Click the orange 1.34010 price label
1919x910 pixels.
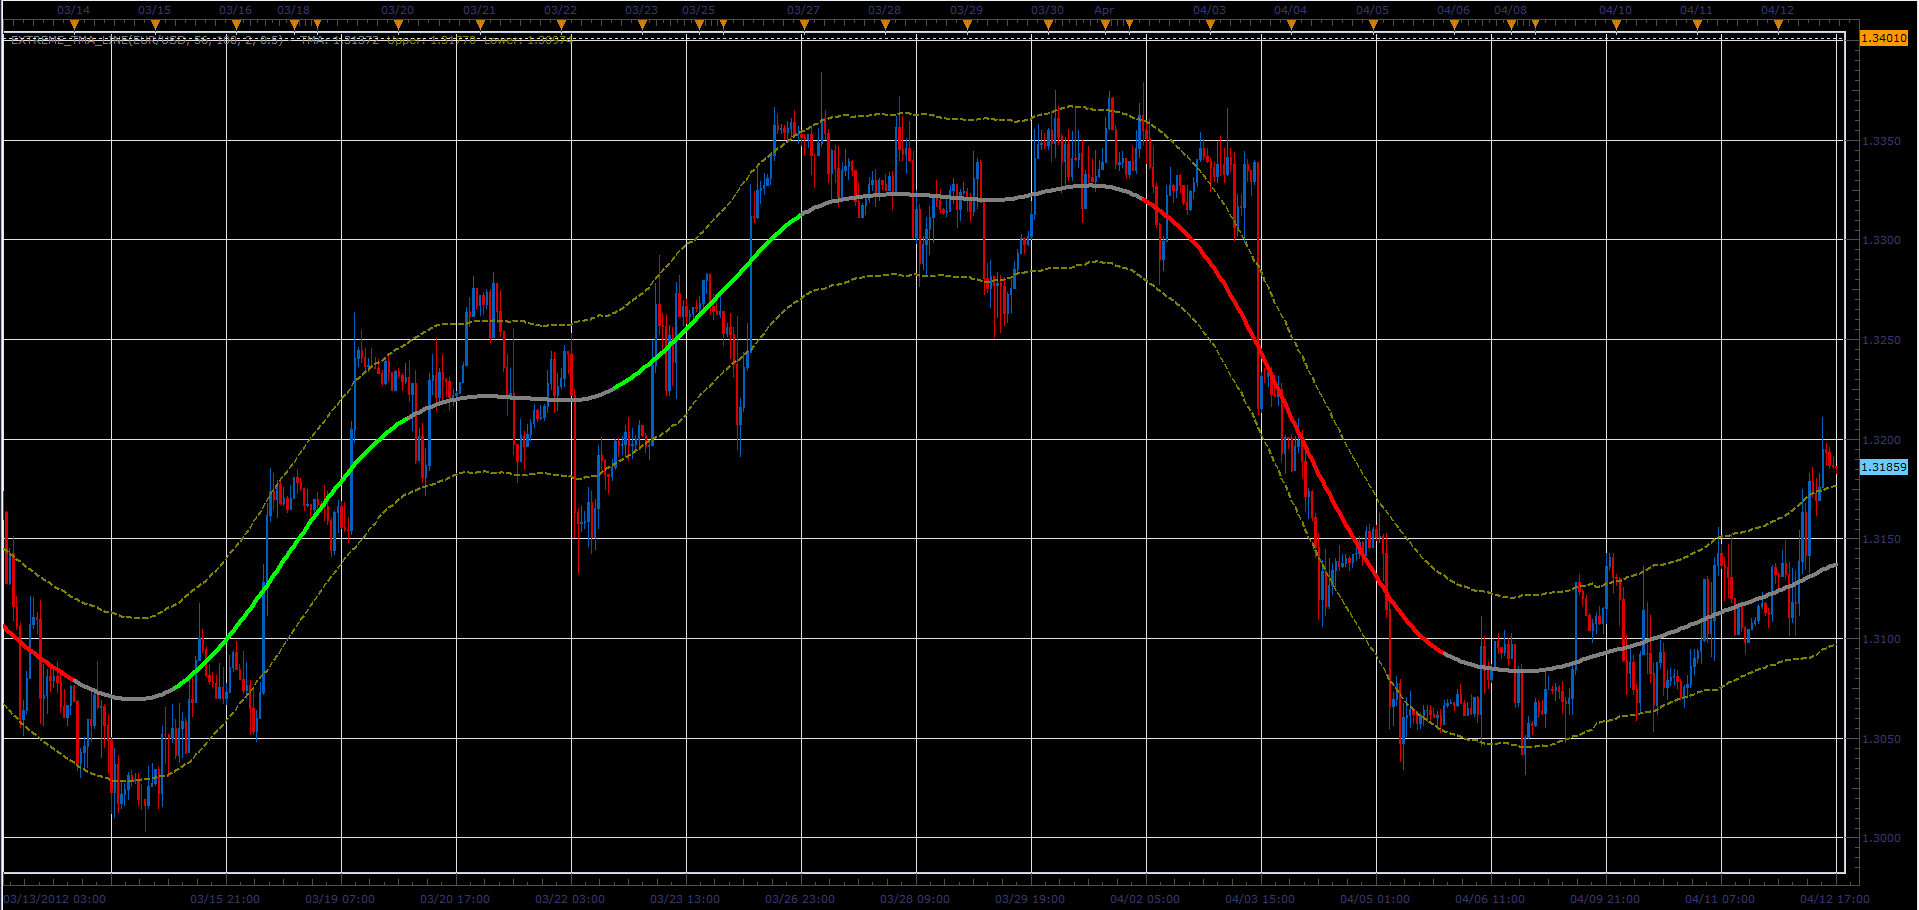coord(1883,38)
